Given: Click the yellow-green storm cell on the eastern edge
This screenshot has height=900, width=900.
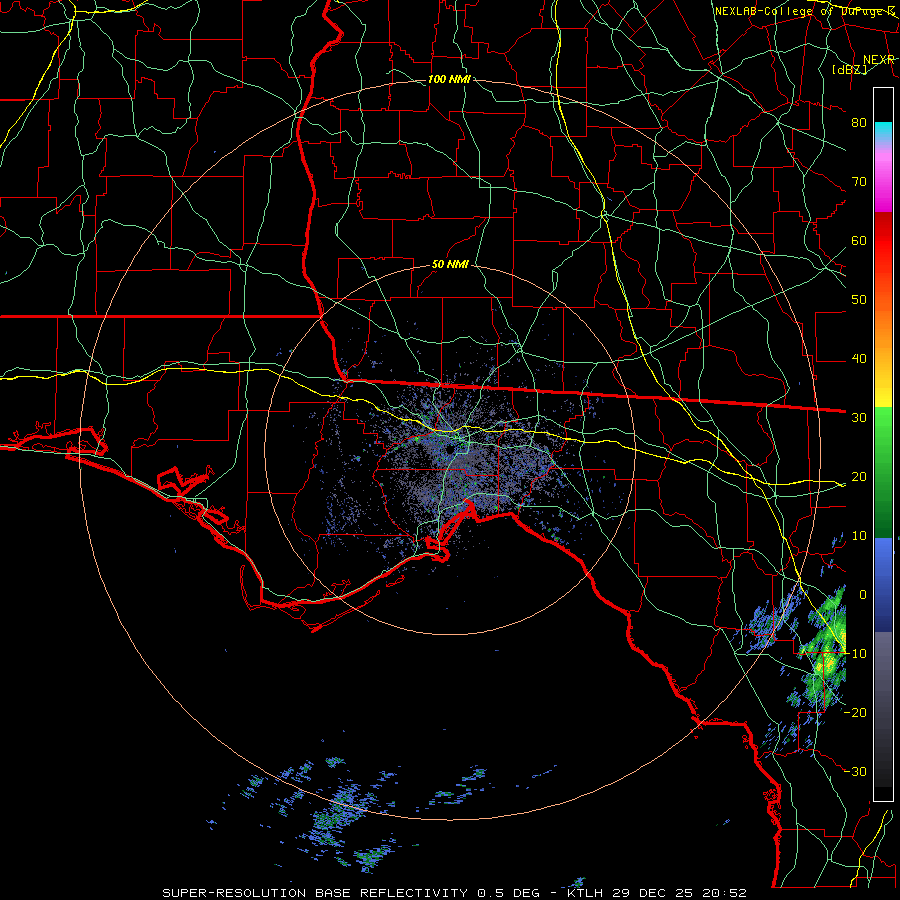Looking at the screenshot, I should coord(827,651).
